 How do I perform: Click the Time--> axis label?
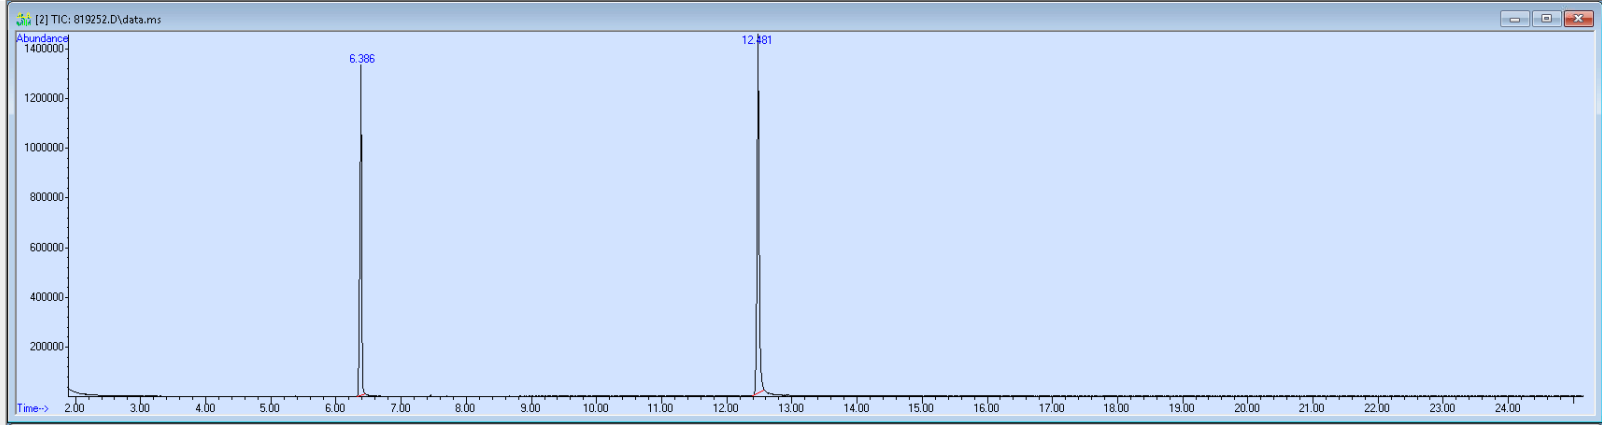[x=32, y=408]
